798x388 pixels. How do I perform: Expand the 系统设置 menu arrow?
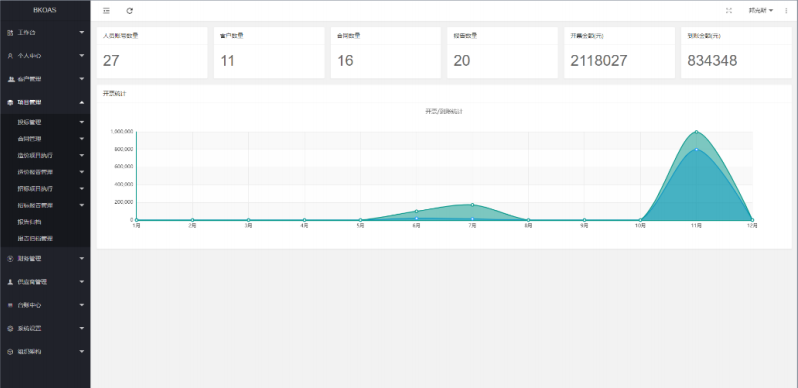82,328
